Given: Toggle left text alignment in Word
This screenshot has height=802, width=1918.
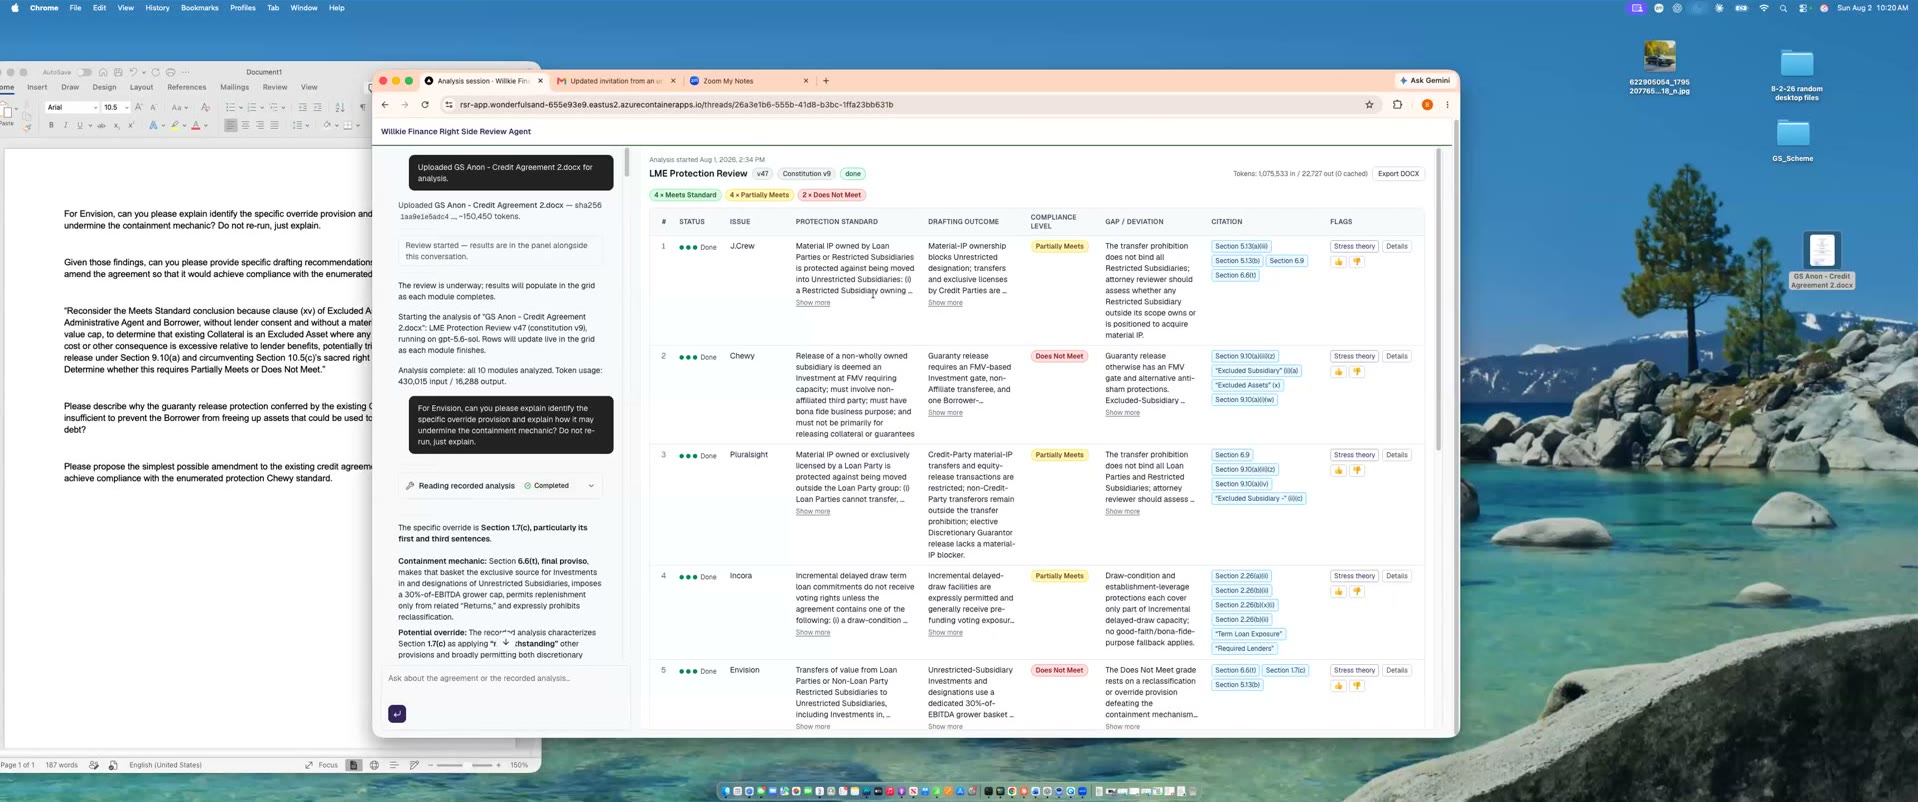Looking at the screenshot, I should (x=231, y=125).
